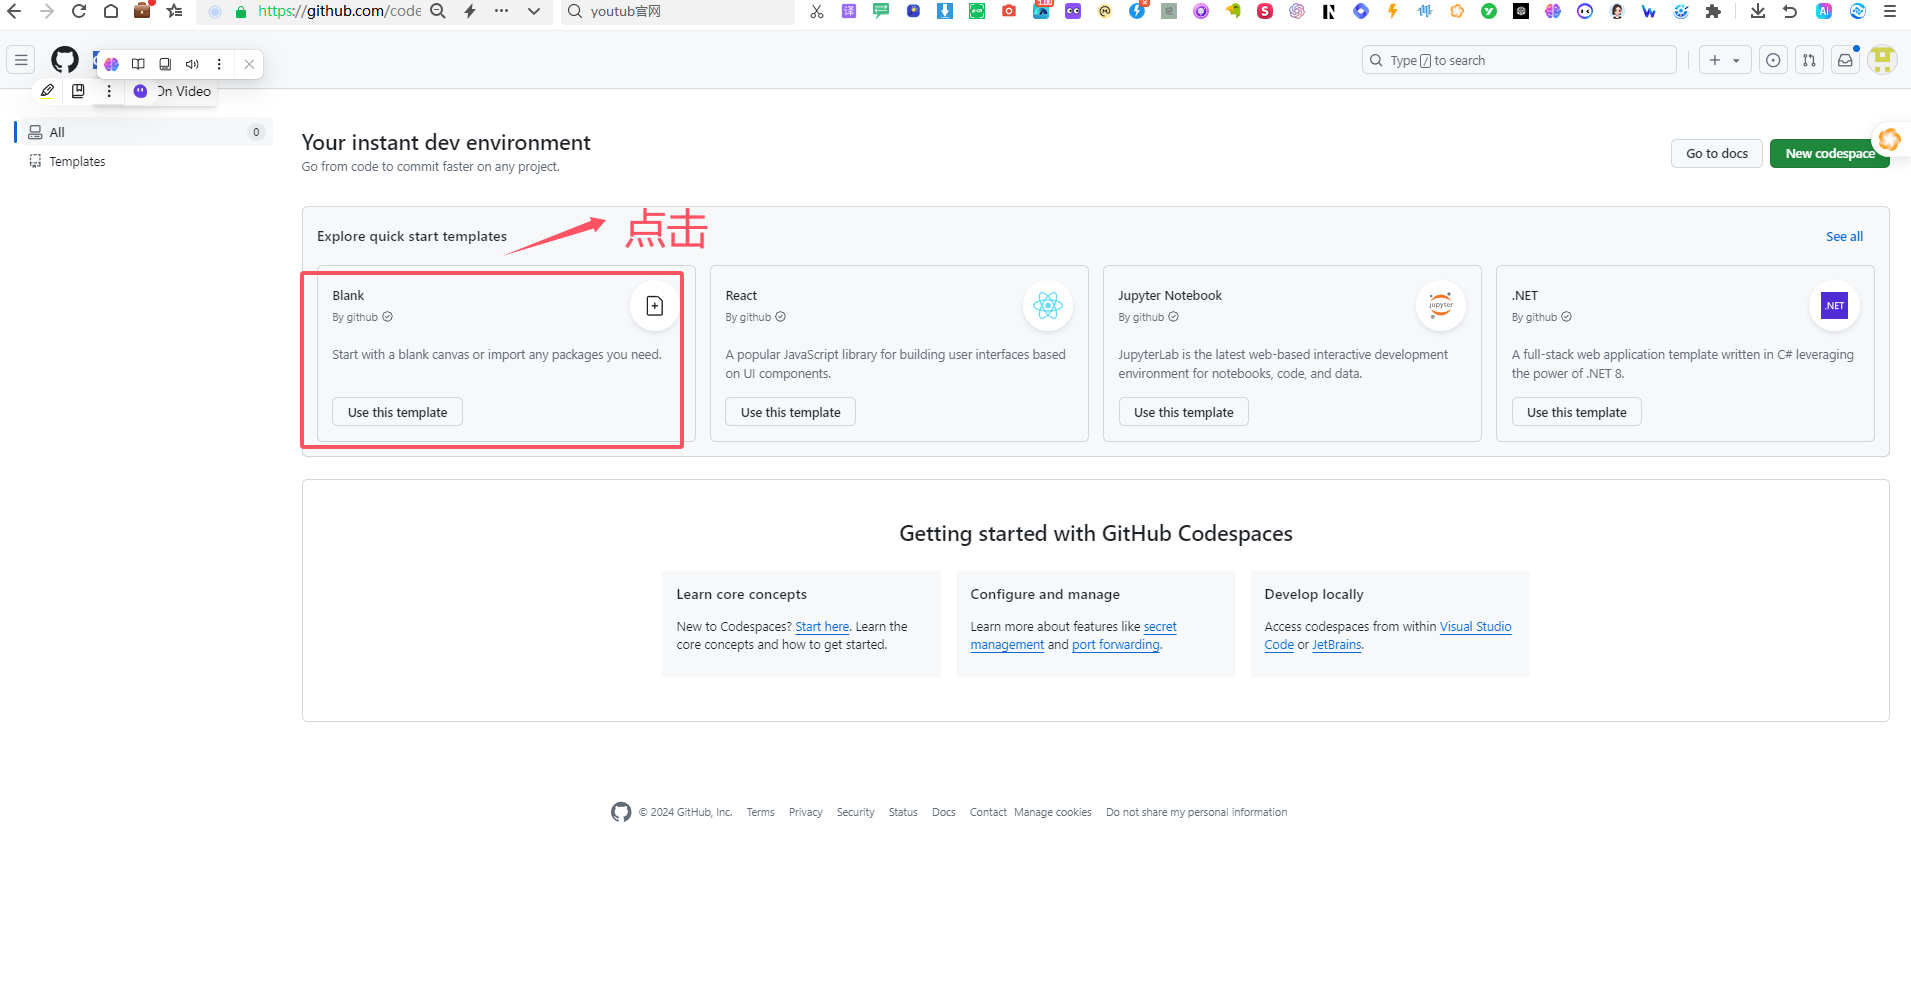Open the footer Security link
The width and height of the screenshot is (1911, 998).
(855, 812)
